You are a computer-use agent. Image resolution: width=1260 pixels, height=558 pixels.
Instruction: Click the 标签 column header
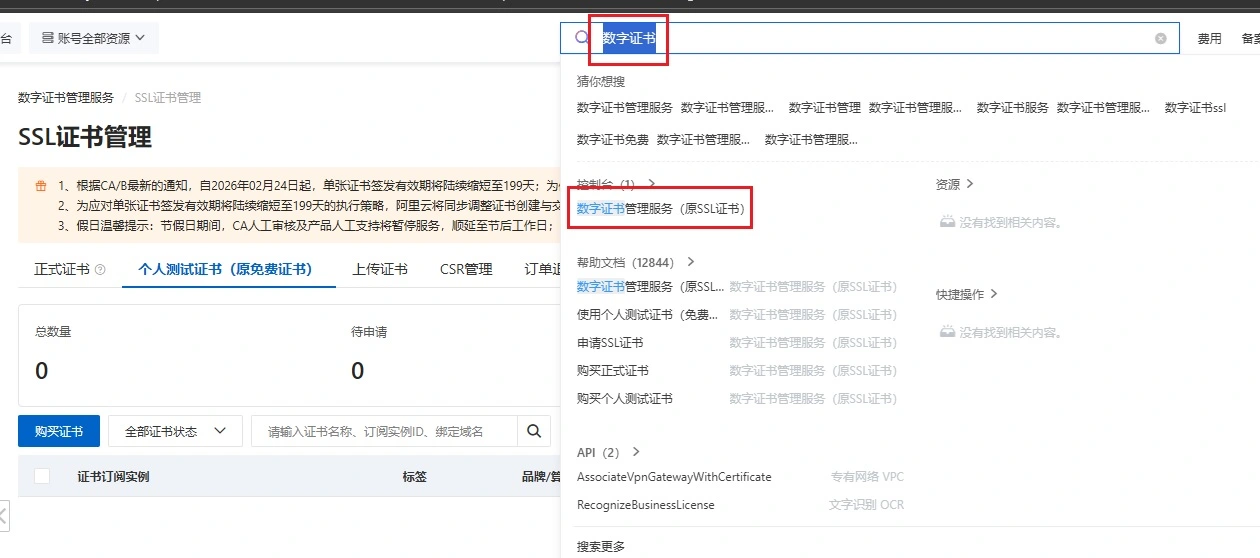[x=415, y=476]
